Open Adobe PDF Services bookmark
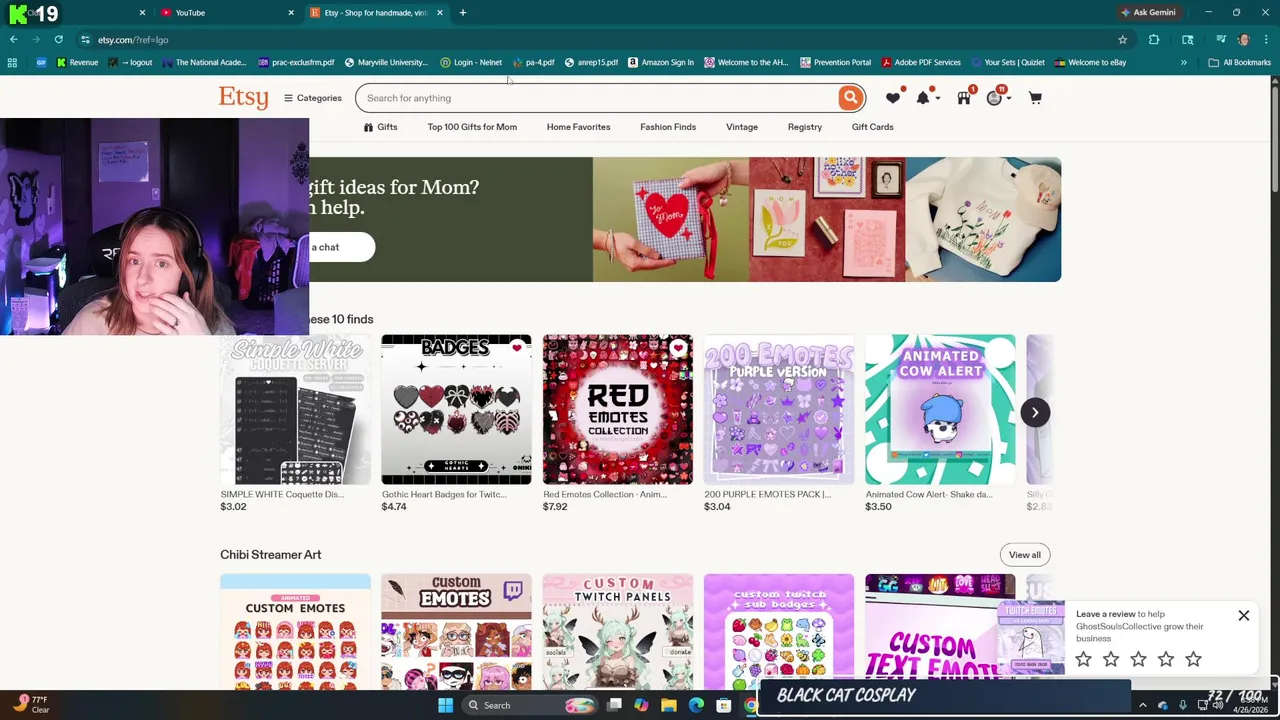1280x720 pixels. pyautogui.click(x=921, y=62)
